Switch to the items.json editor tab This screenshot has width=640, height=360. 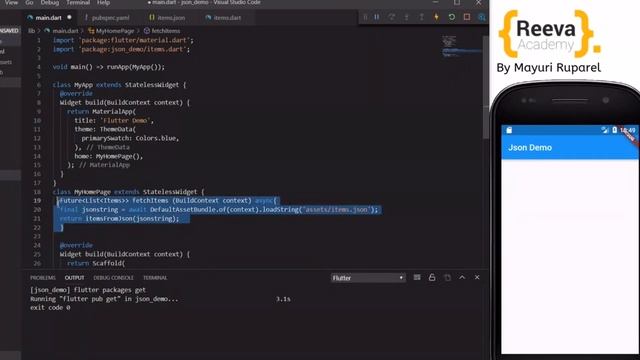(171, 18)
